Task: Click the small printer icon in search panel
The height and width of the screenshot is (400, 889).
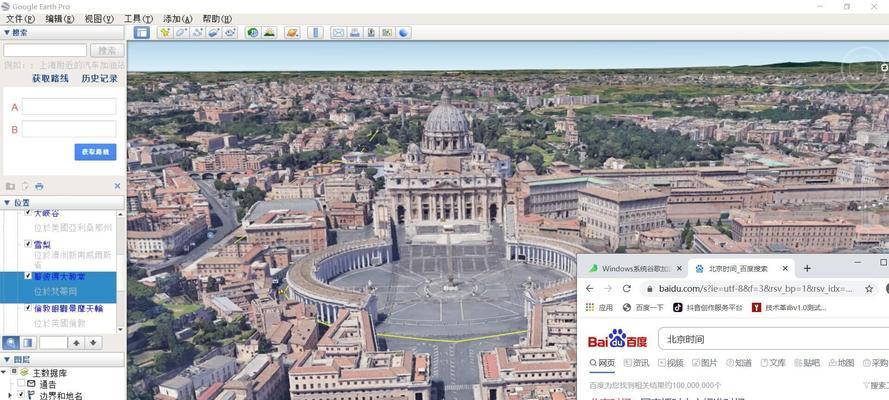Action: 39,186
